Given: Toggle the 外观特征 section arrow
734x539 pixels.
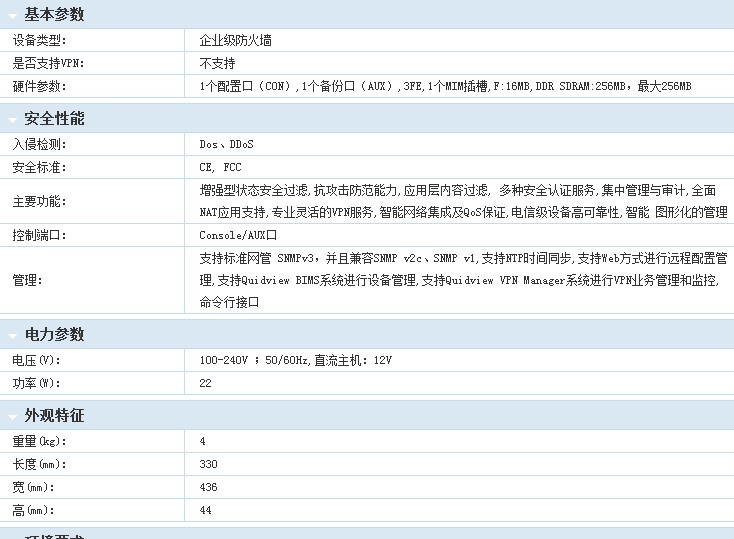Looking at the screenshot, I should (x=12, y=417).
